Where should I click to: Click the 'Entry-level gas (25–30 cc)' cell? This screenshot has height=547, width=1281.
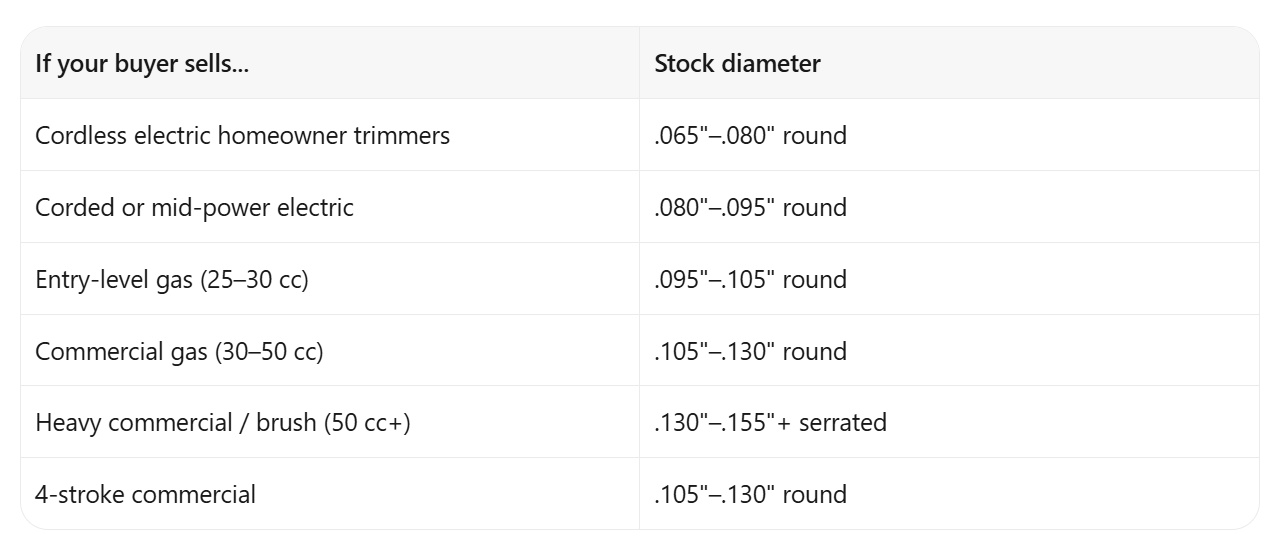pyautogui.click(x=330, y=279)
